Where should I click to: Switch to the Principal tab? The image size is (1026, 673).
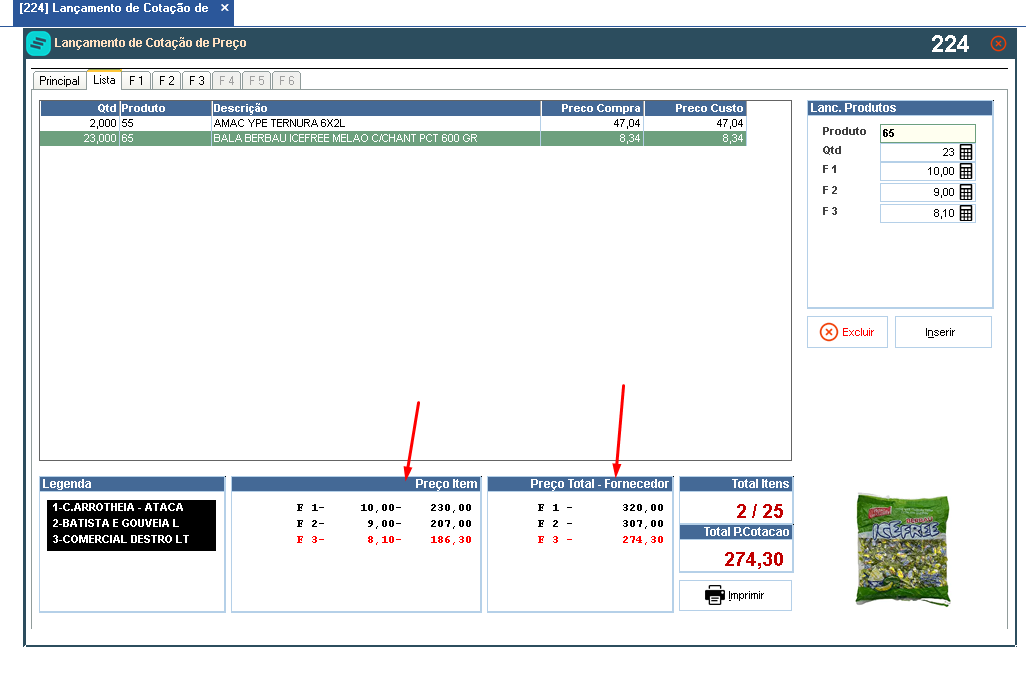click(x=59, y=80)
